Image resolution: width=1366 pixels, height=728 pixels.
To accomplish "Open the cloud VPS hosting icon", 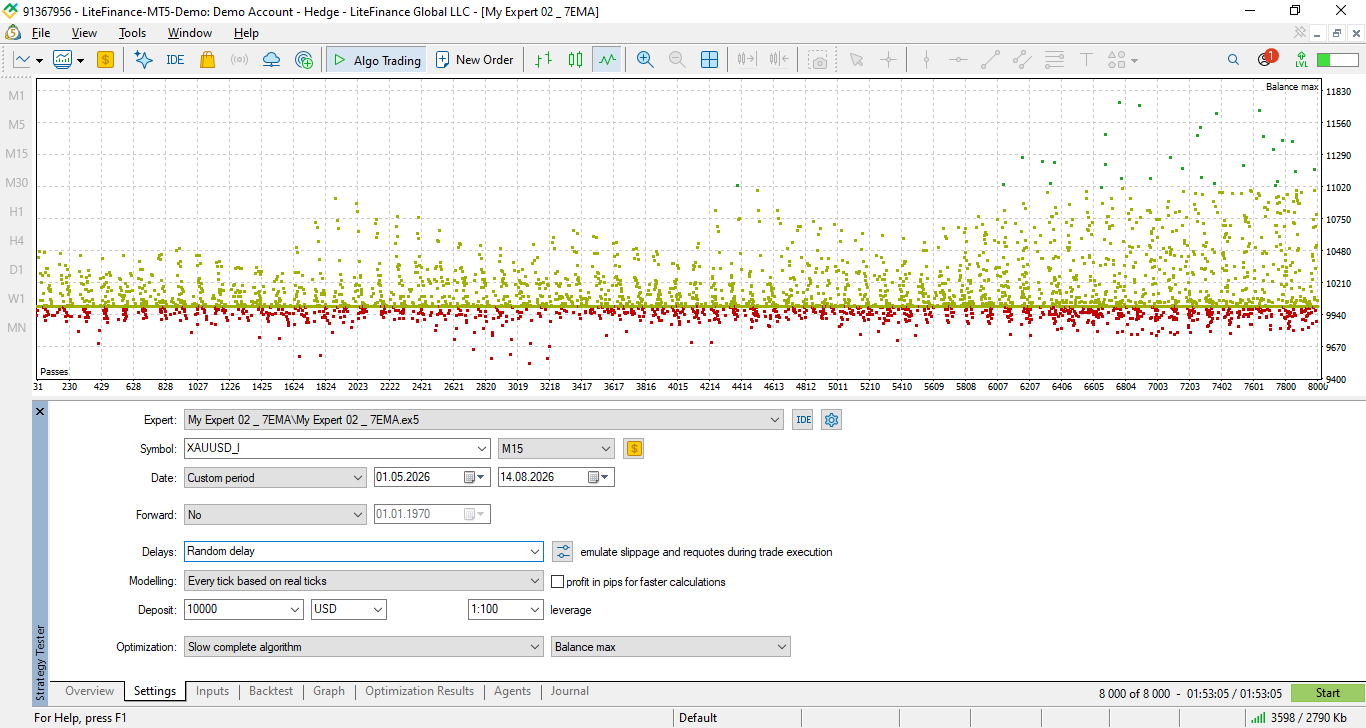I will [x=271, y=60].
